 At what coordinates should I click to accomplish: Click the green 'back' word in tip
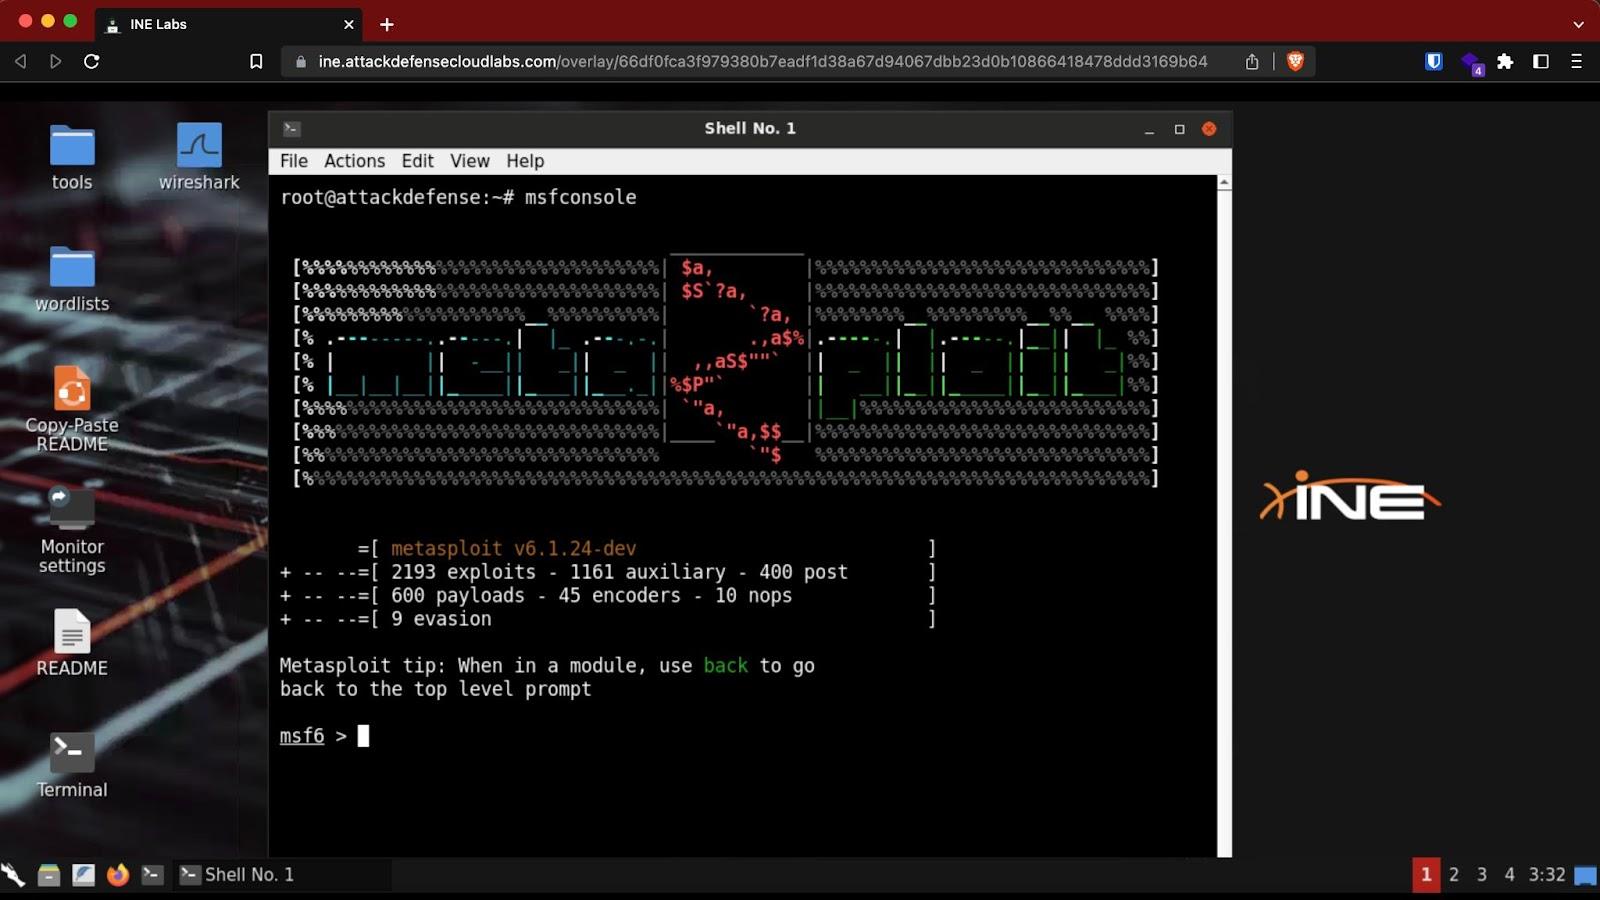(726, 666)
